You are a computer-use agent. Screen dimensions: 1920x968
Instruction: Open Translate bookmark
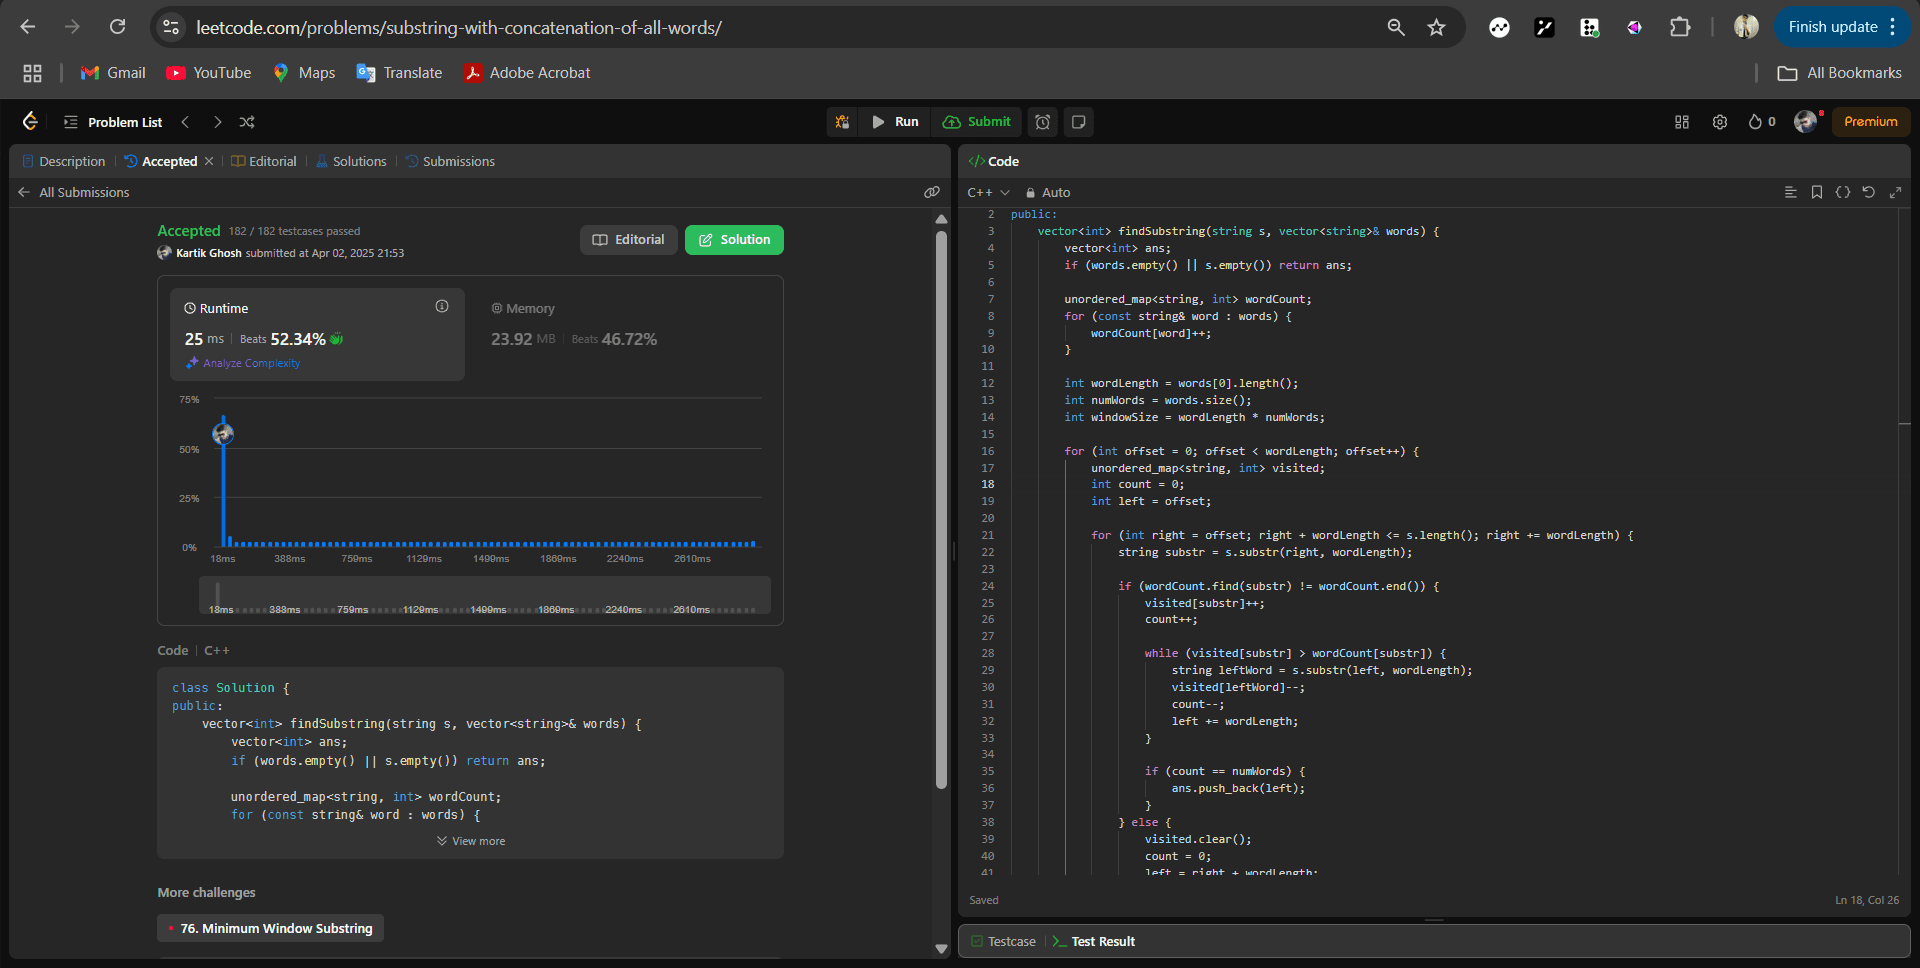click(x=399, y=73)
